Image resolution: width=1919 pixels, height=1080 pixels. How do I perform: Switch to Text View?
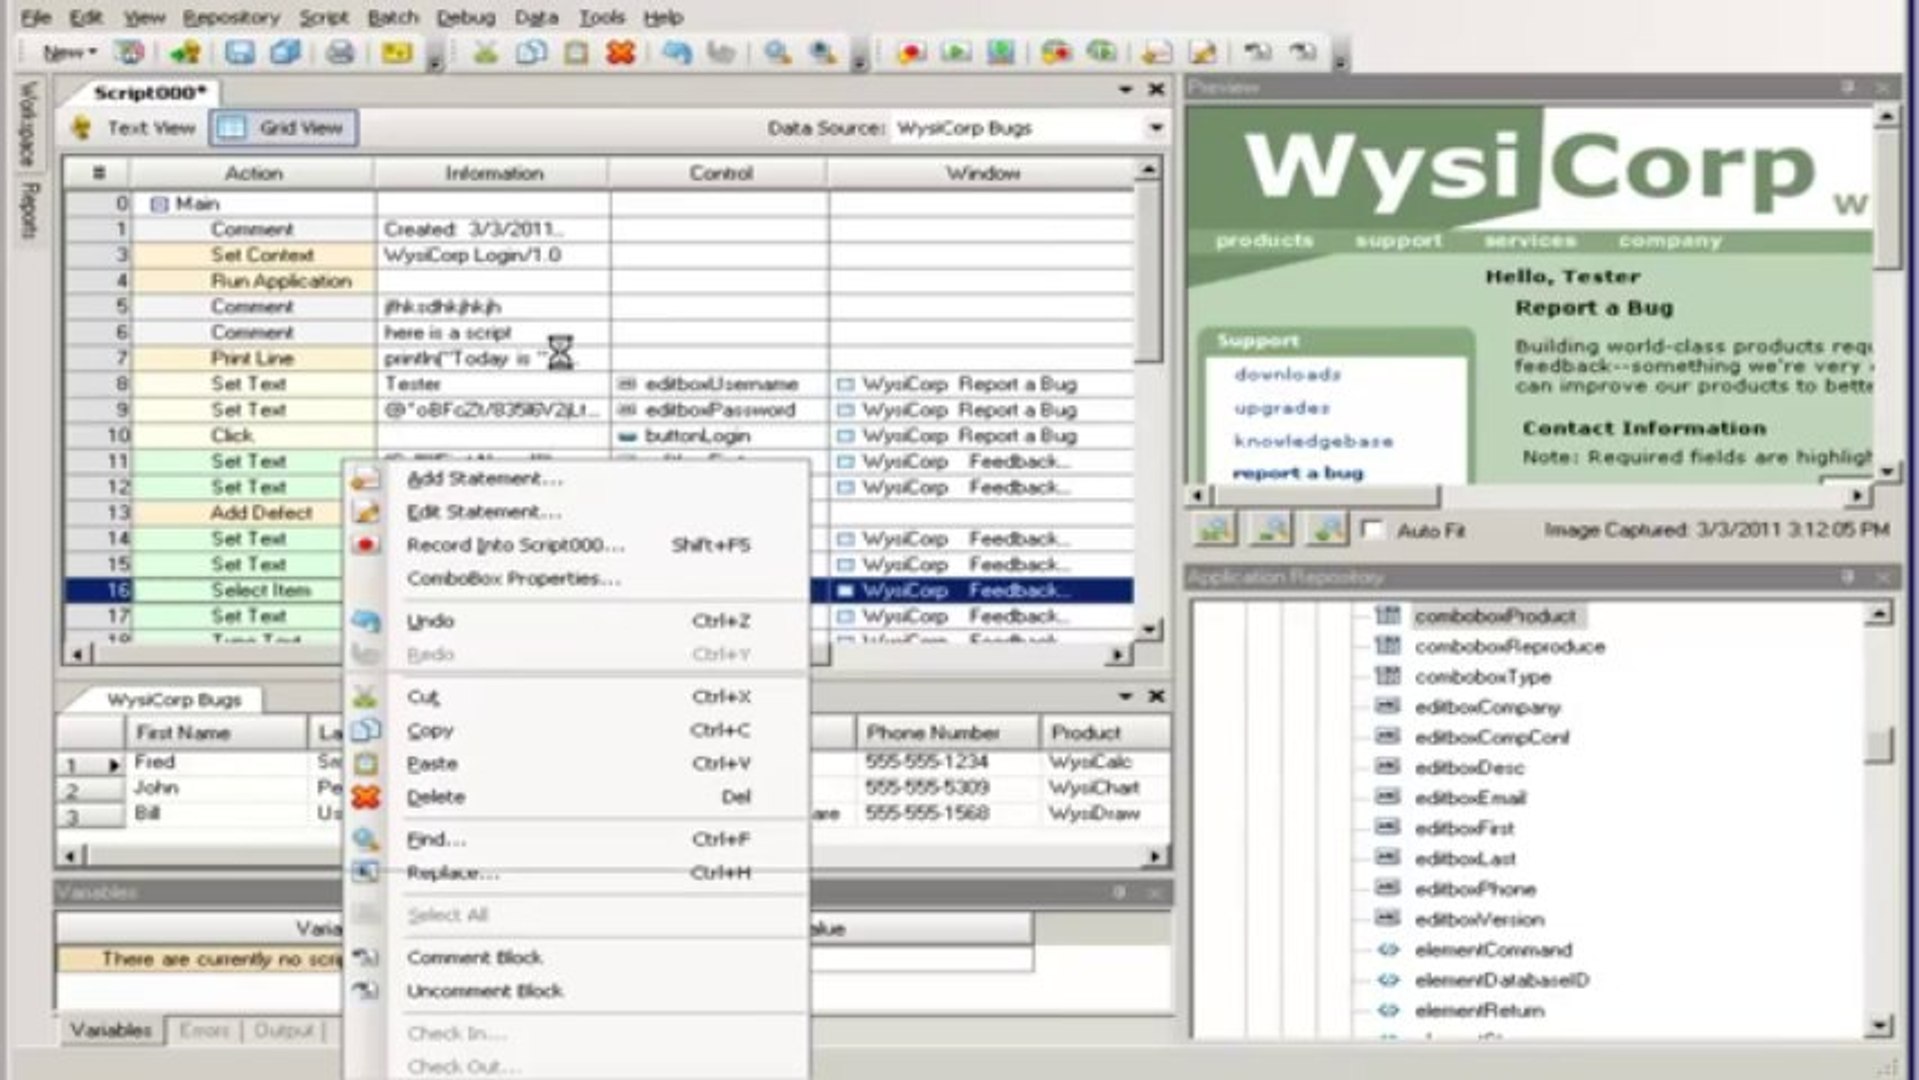pyautogui.click(x=134, y=128)
